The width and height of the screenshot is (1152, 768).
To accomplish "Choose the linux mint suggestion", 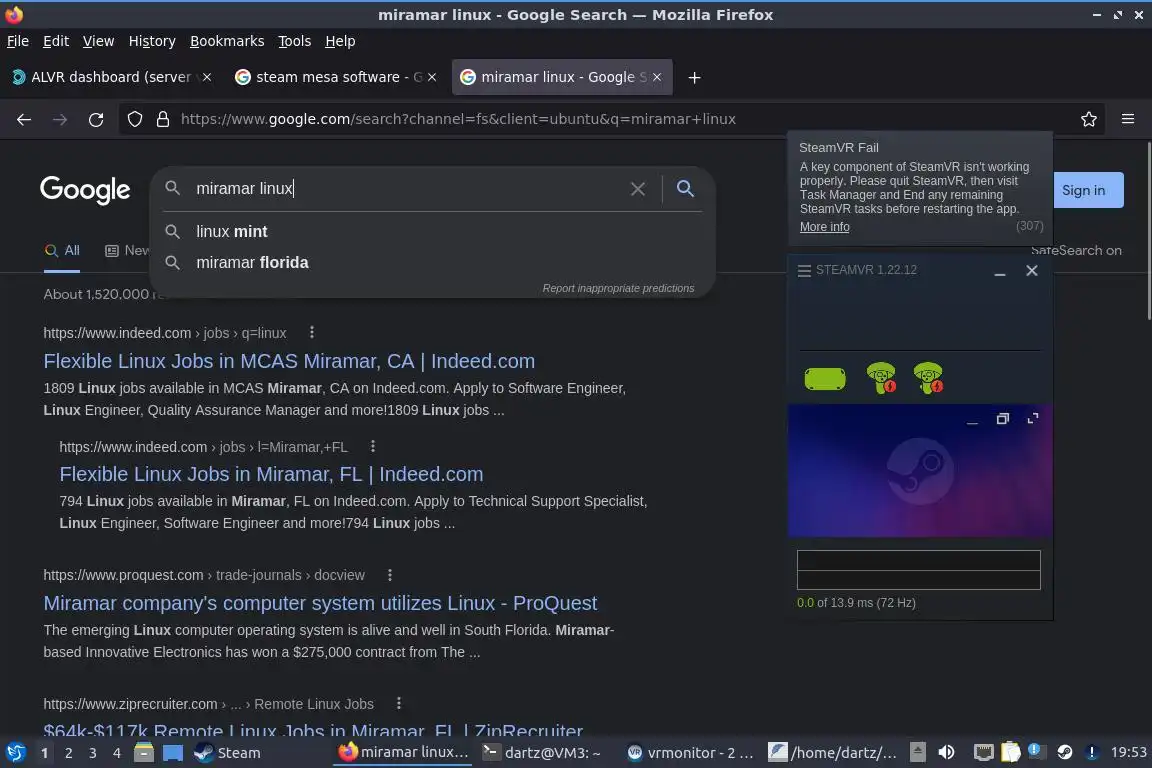I will coord(432,232).
